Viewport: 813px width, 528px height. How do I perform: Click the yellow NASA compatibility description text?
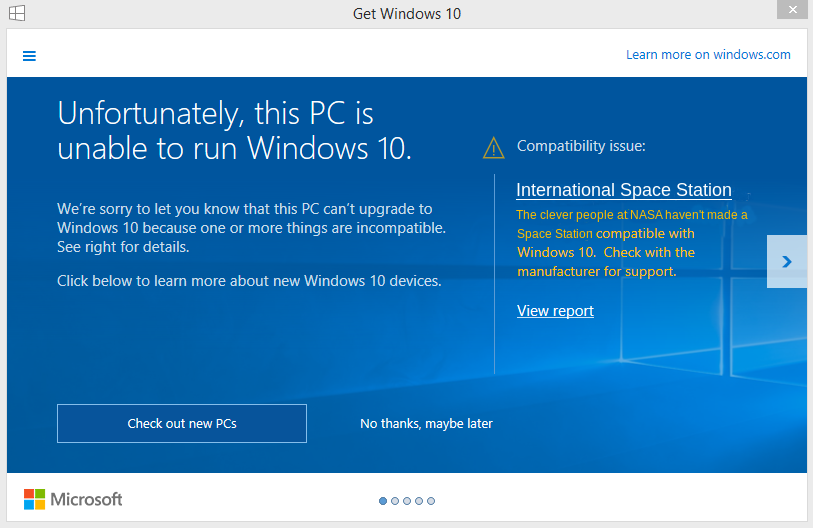[x=632, y=243]
